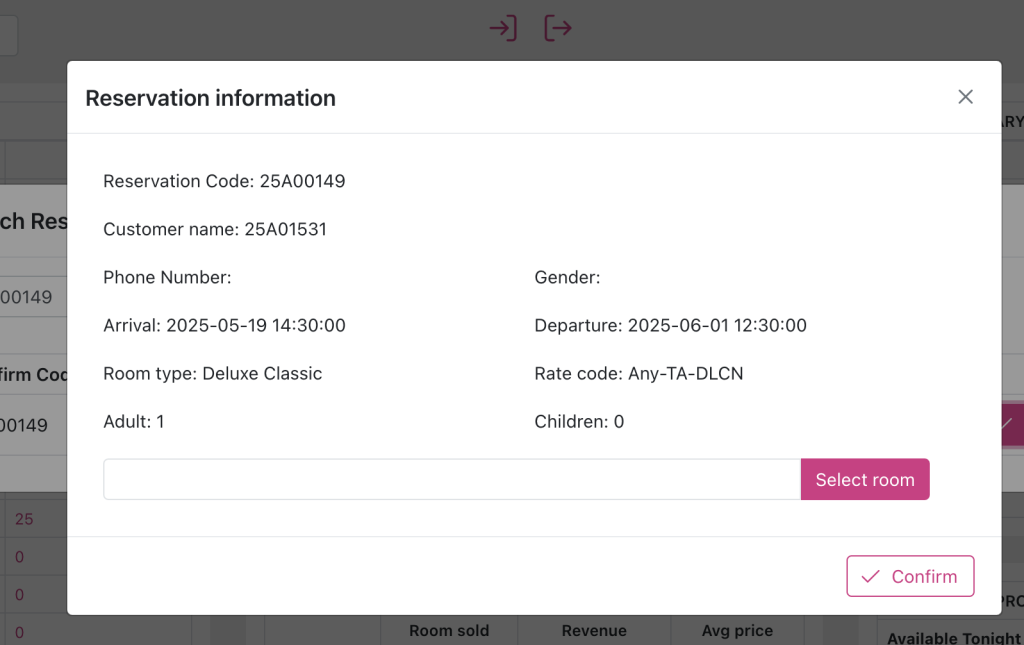This screenshot has width=1024, height=645.
Task: Click the Reservation Code 25A00149 text
Action: [x=224, y=181]
